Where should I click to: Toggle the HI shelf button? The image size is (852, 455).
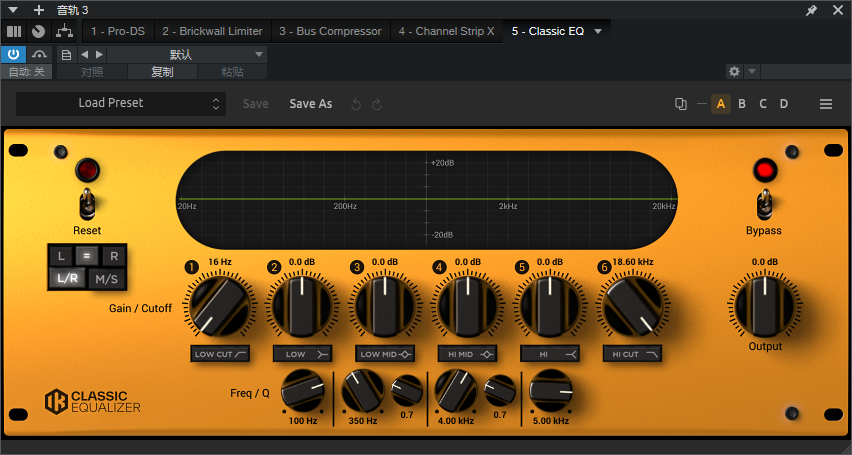click(x=550, y=354)
